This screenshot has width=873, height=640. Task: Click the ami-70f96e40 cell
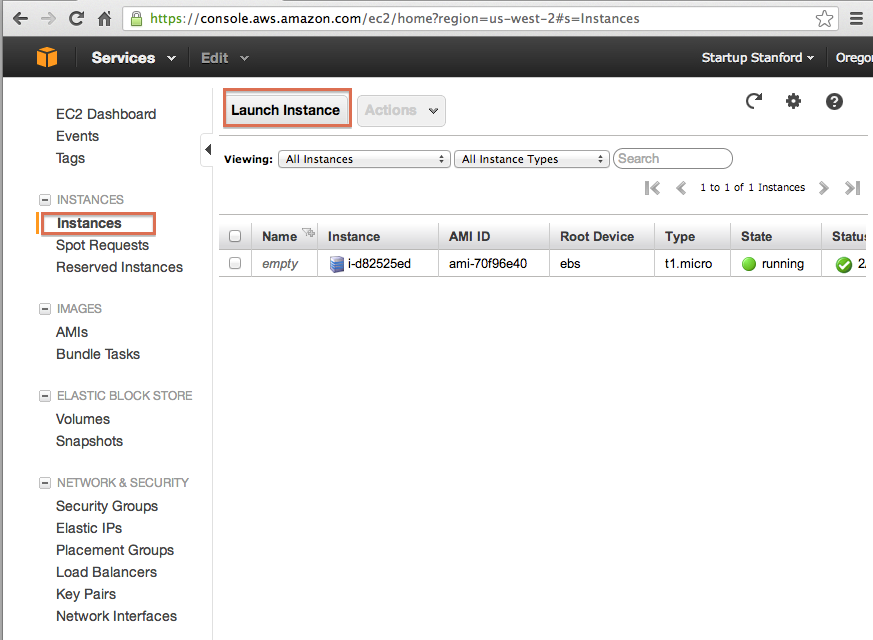tap(488, 263)
